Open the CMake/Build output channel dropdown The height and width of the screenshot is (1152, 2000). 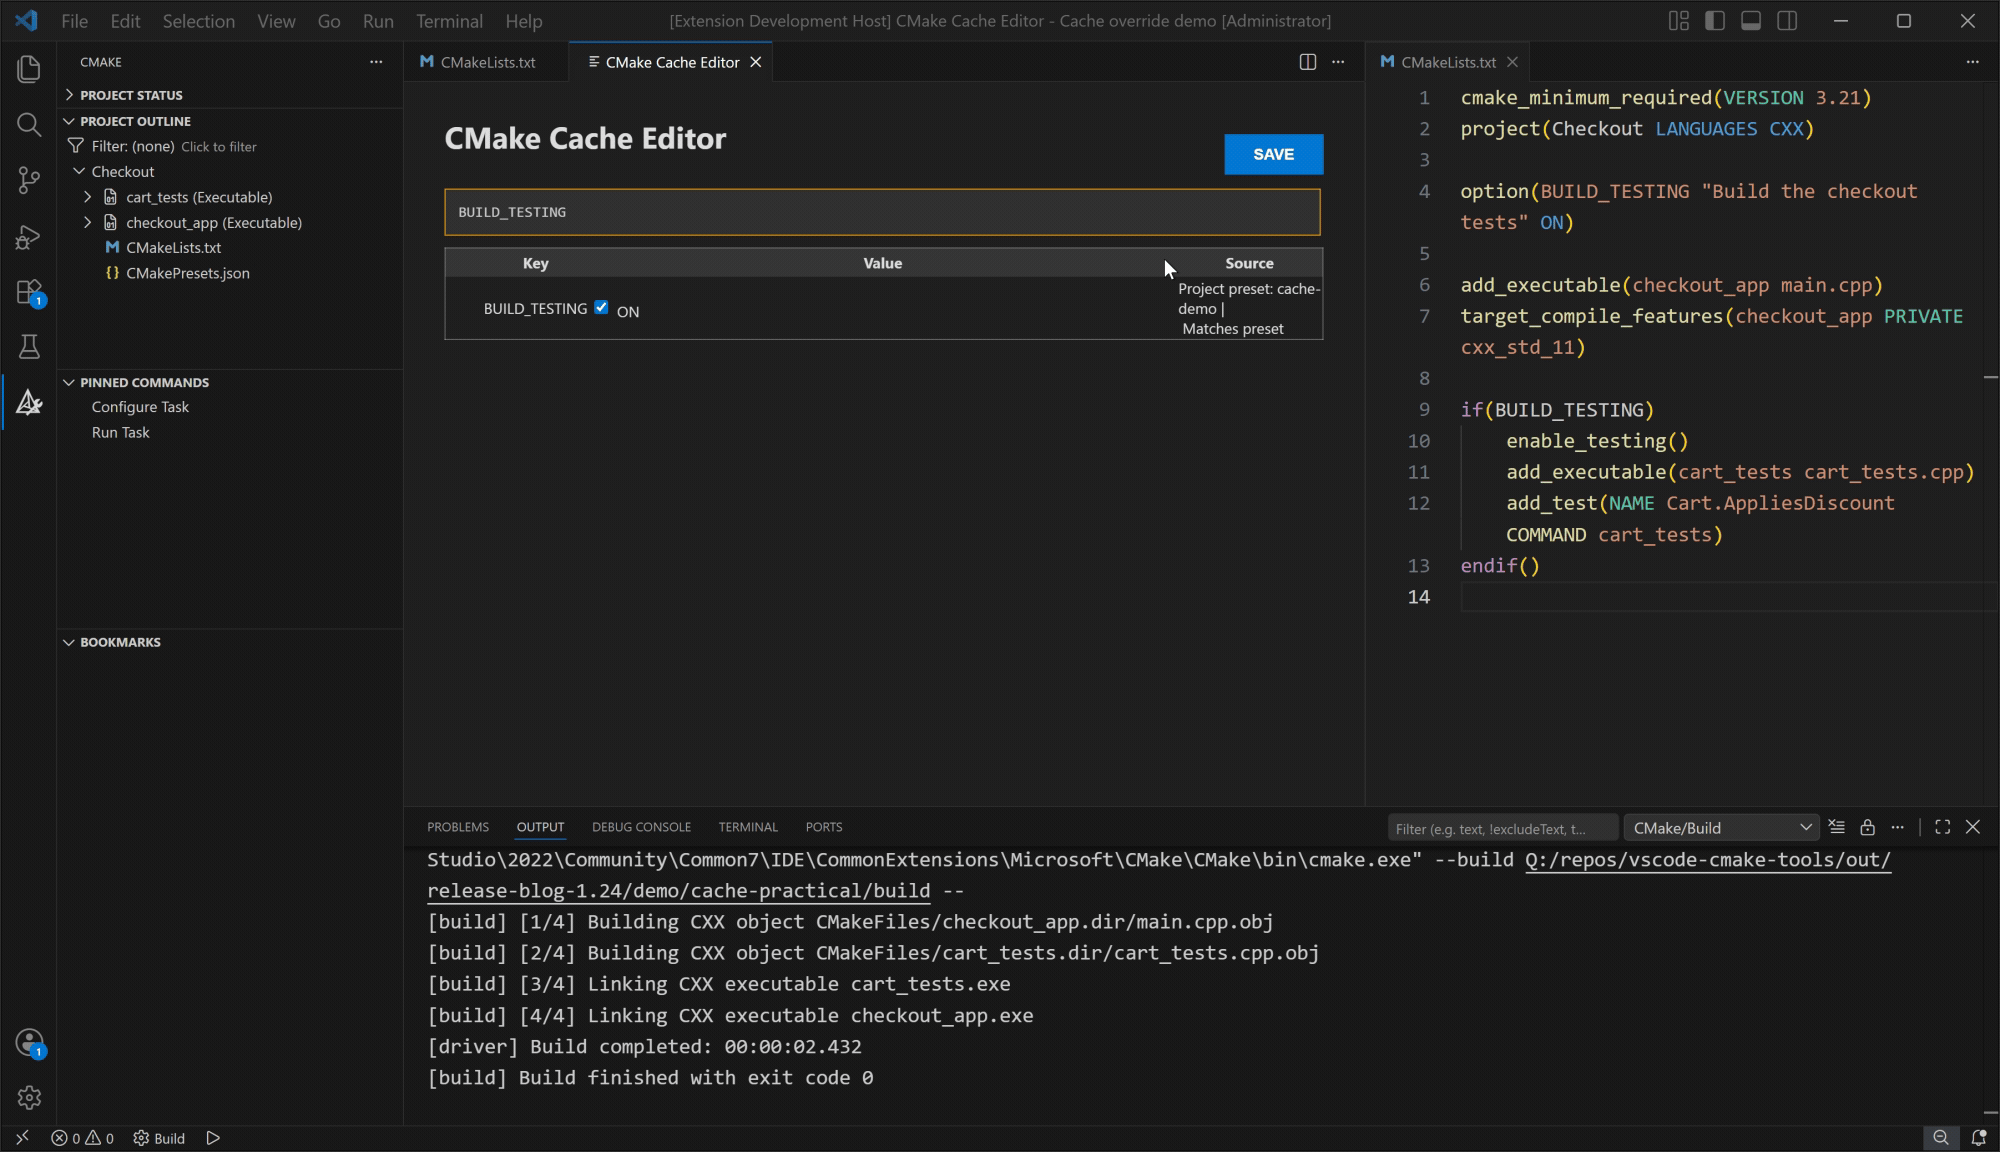[x=1722, y=828]
